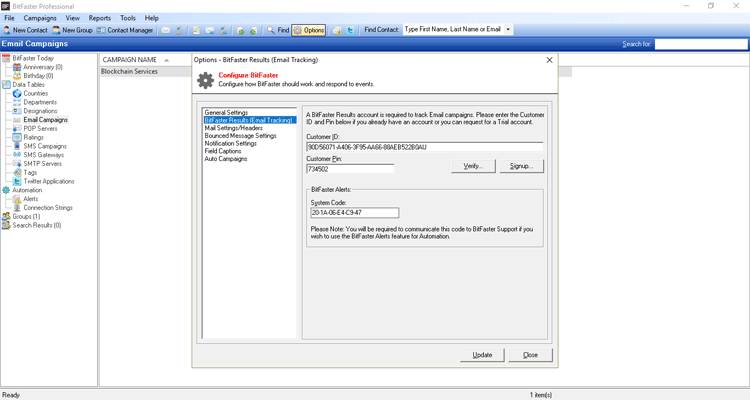Open the Find Contact dropdown arrow
Image resolution: width=750 pixels, height=400 pixels.
click(508, 30)
